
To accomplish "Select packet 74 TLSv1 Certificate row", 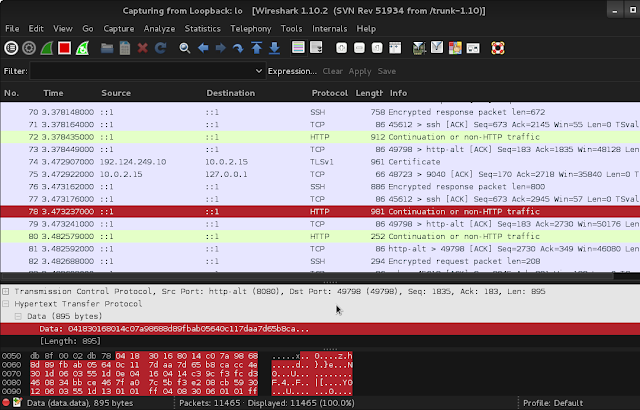I will point(320,162).
